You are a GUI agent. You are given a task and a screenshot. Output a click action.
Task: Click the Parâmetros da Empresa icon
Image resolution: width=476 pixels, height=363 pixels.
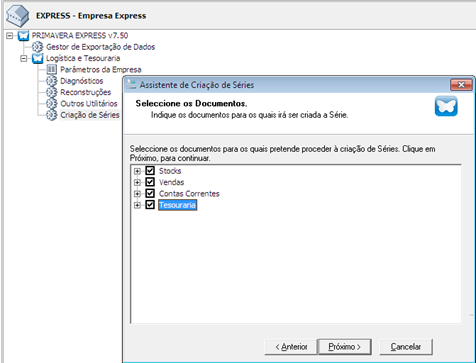click(x=52, y=70)
